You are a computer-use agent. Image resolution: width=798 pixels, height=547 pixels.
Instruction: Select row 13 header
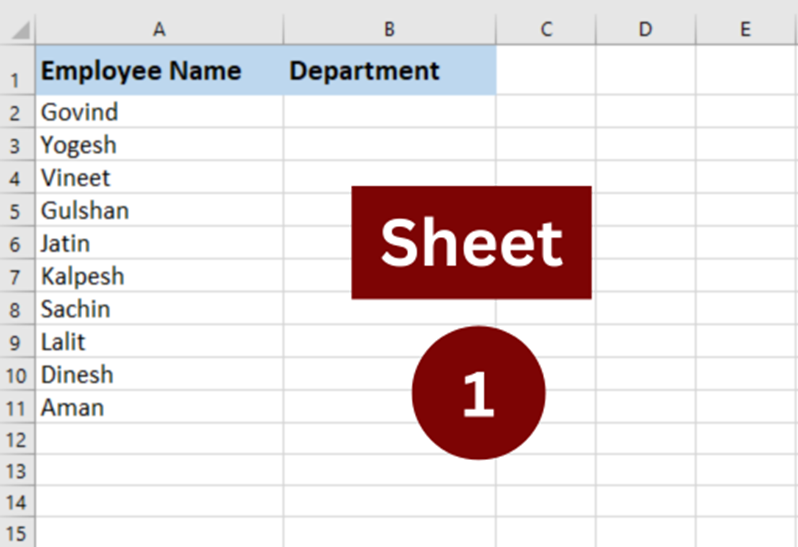click(x=17, y=470)
